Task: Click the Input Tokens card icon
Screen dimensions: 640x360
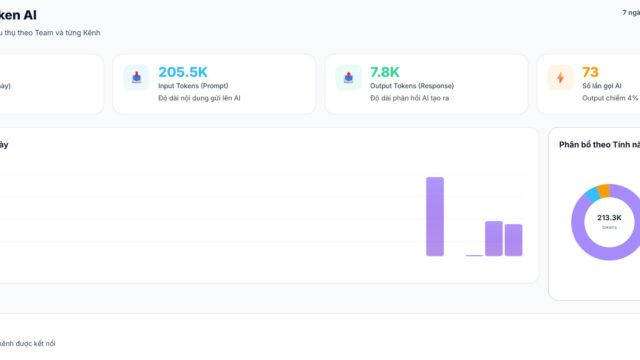Action: tap(136, 78)
